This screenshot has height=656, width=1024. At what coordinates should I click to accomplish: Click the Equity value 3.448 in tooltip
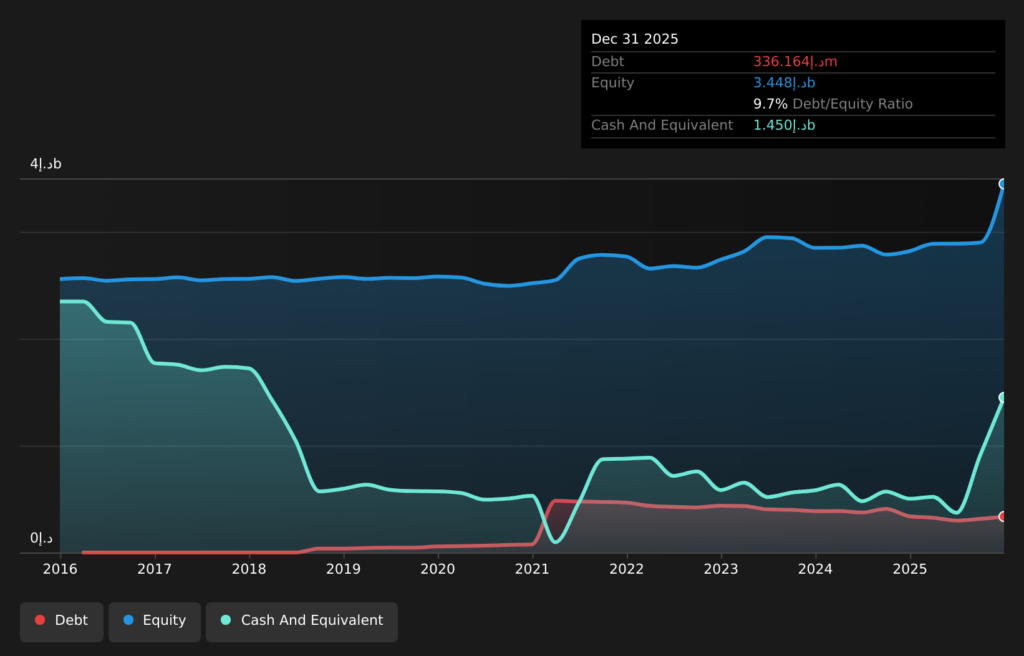click(784, 83)
